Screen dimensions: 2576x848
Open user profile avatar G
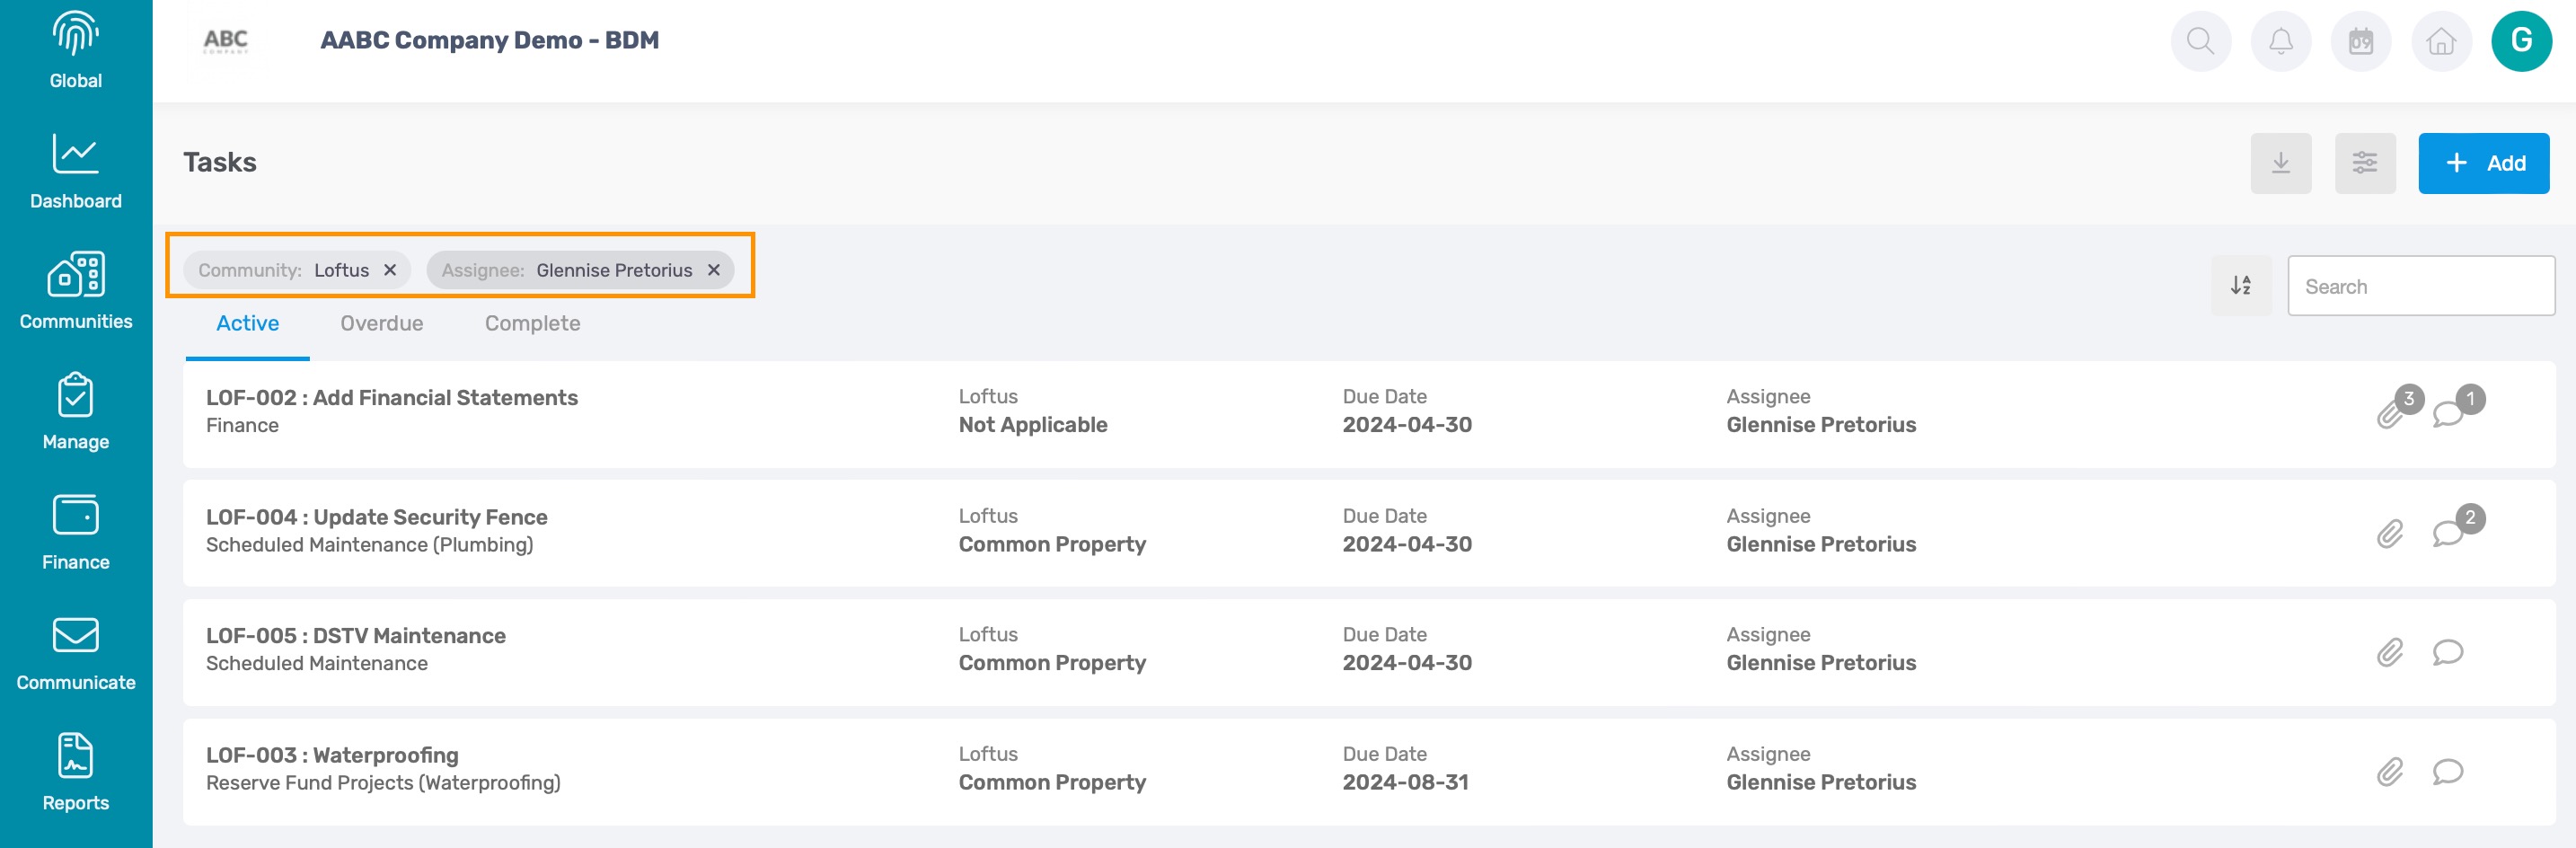tap(2521, 42)
